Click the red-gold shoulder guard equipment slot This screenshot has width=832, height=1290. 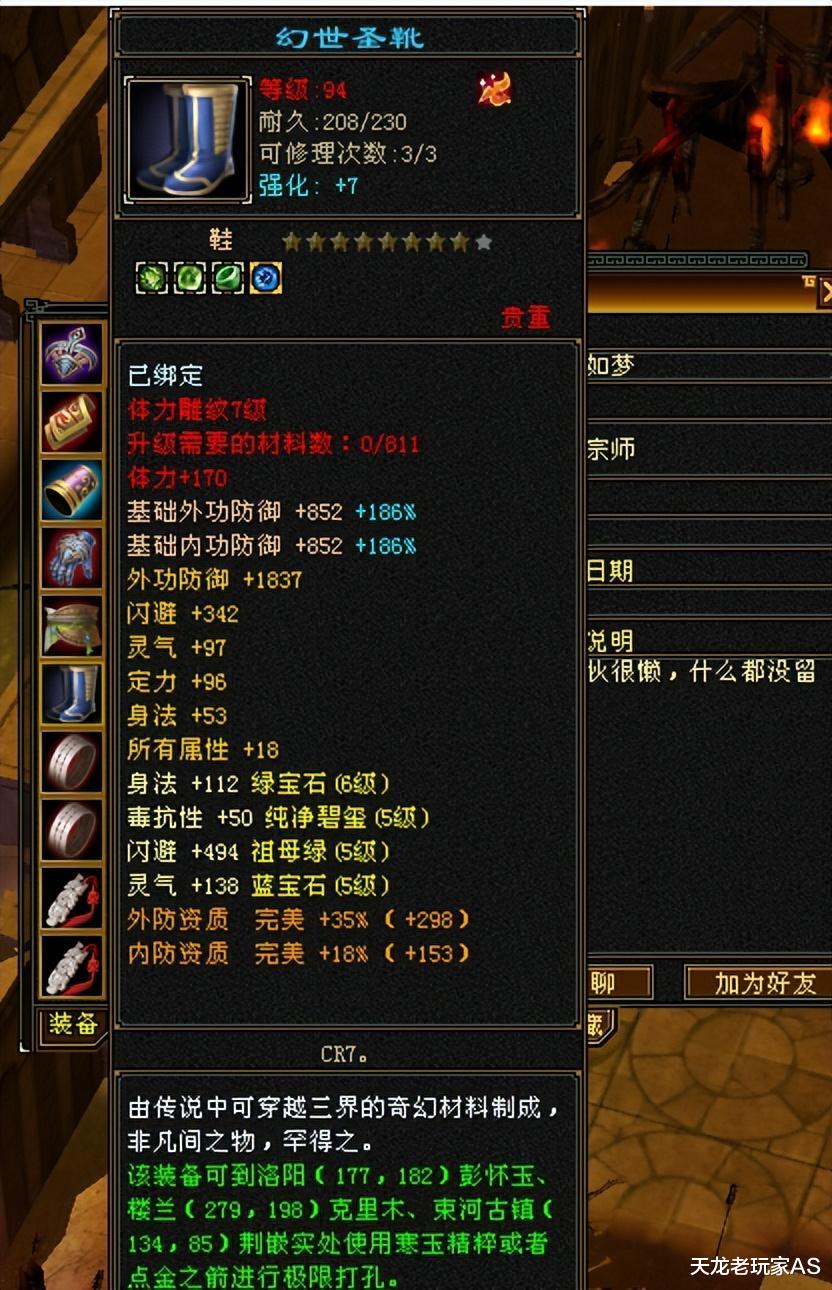point(72,421)
